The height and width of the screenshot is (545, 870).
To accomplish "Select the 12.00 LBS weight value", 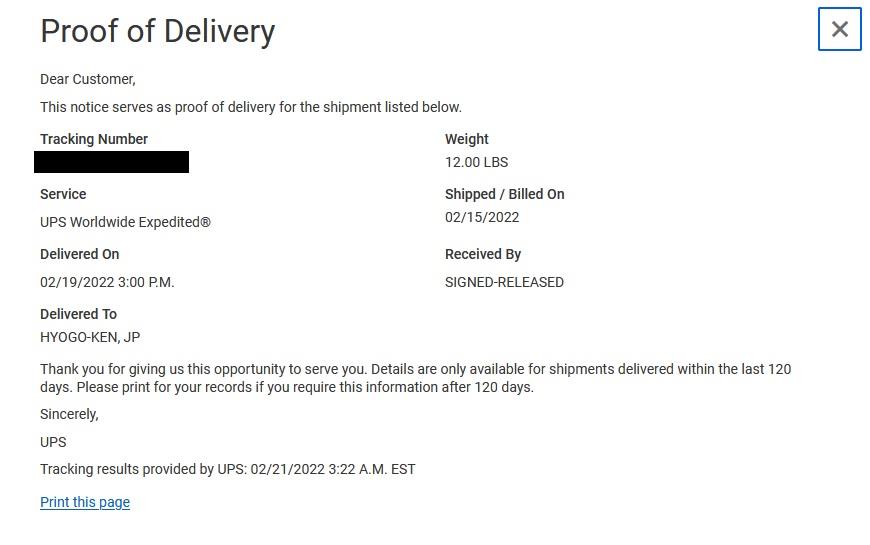I will (x=476, y=162).
